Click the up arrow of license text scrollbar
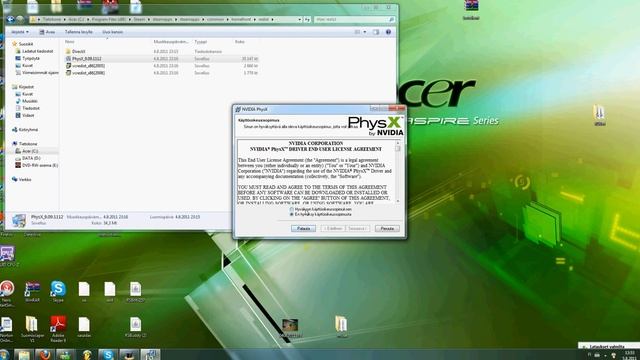The image size is (640, 360). (x=398, y=143)
